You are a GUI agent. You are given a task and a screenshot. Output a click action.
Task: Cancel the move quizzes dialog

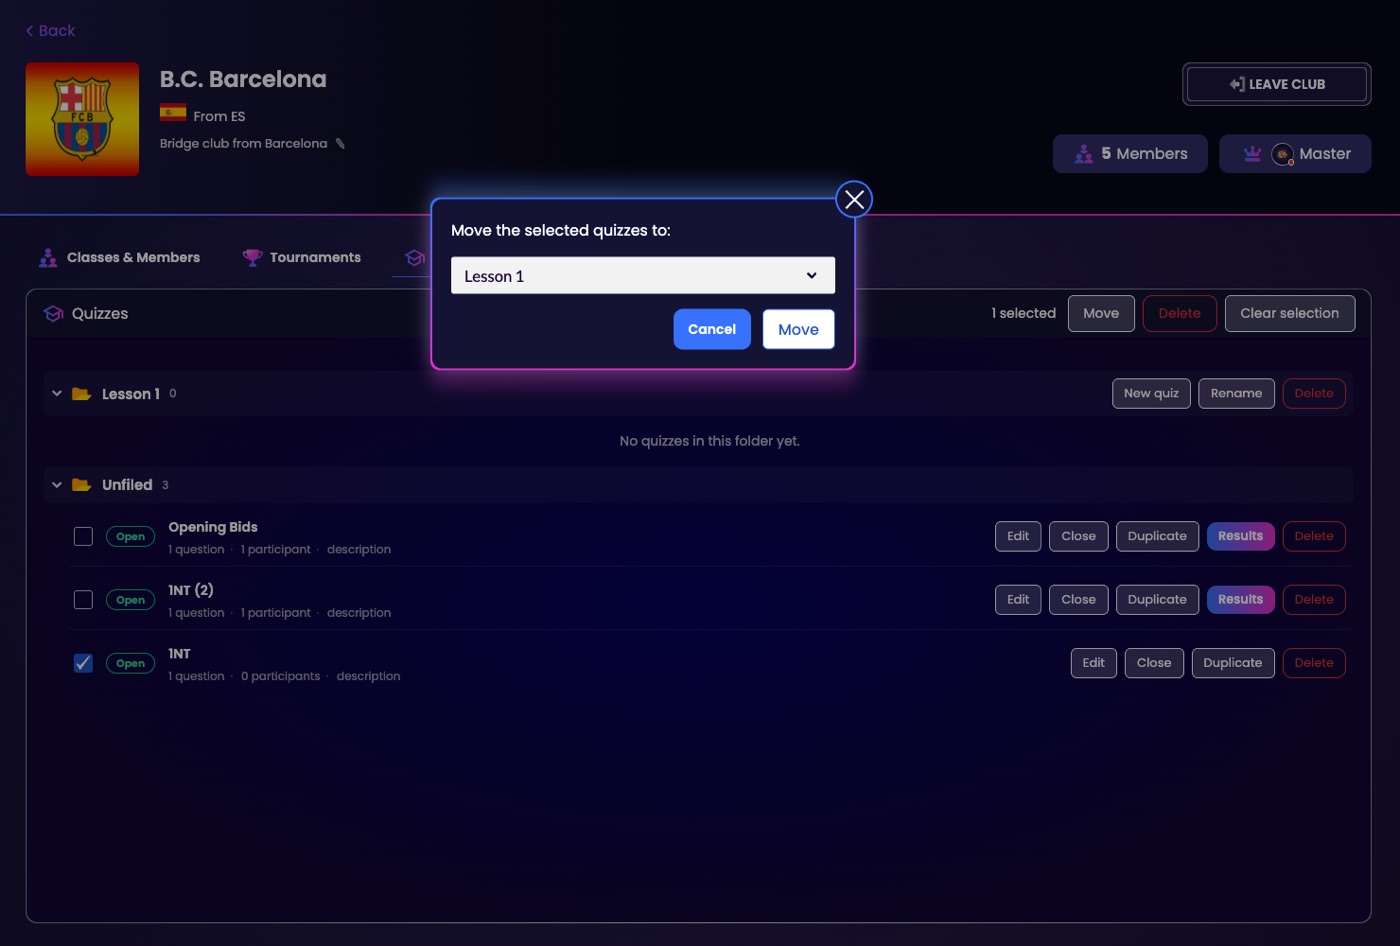[712, 329]
